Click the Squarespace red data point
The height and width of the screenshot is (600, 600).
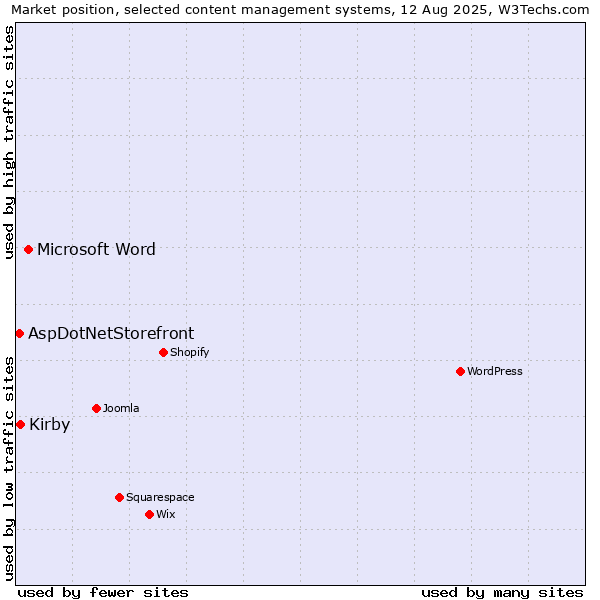pos(119,497)
